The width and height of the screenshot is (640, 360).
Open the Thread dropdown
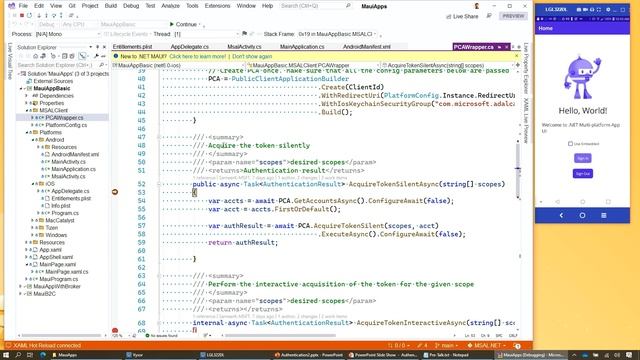tap(206, 34)
